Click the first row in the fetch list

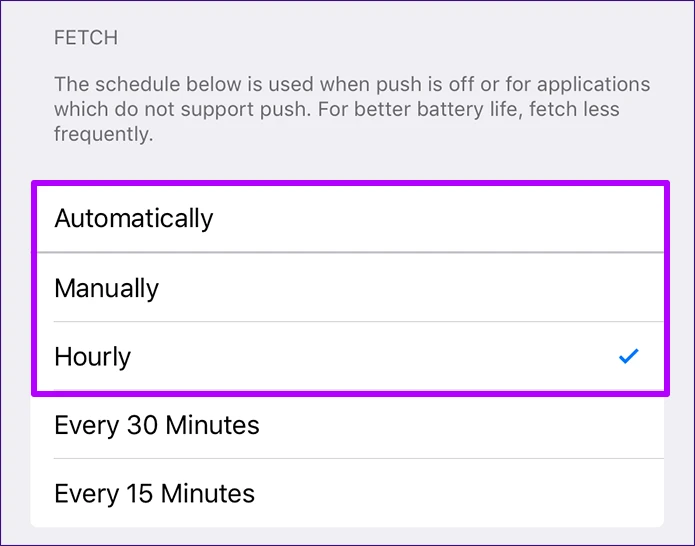pos(347,218)
